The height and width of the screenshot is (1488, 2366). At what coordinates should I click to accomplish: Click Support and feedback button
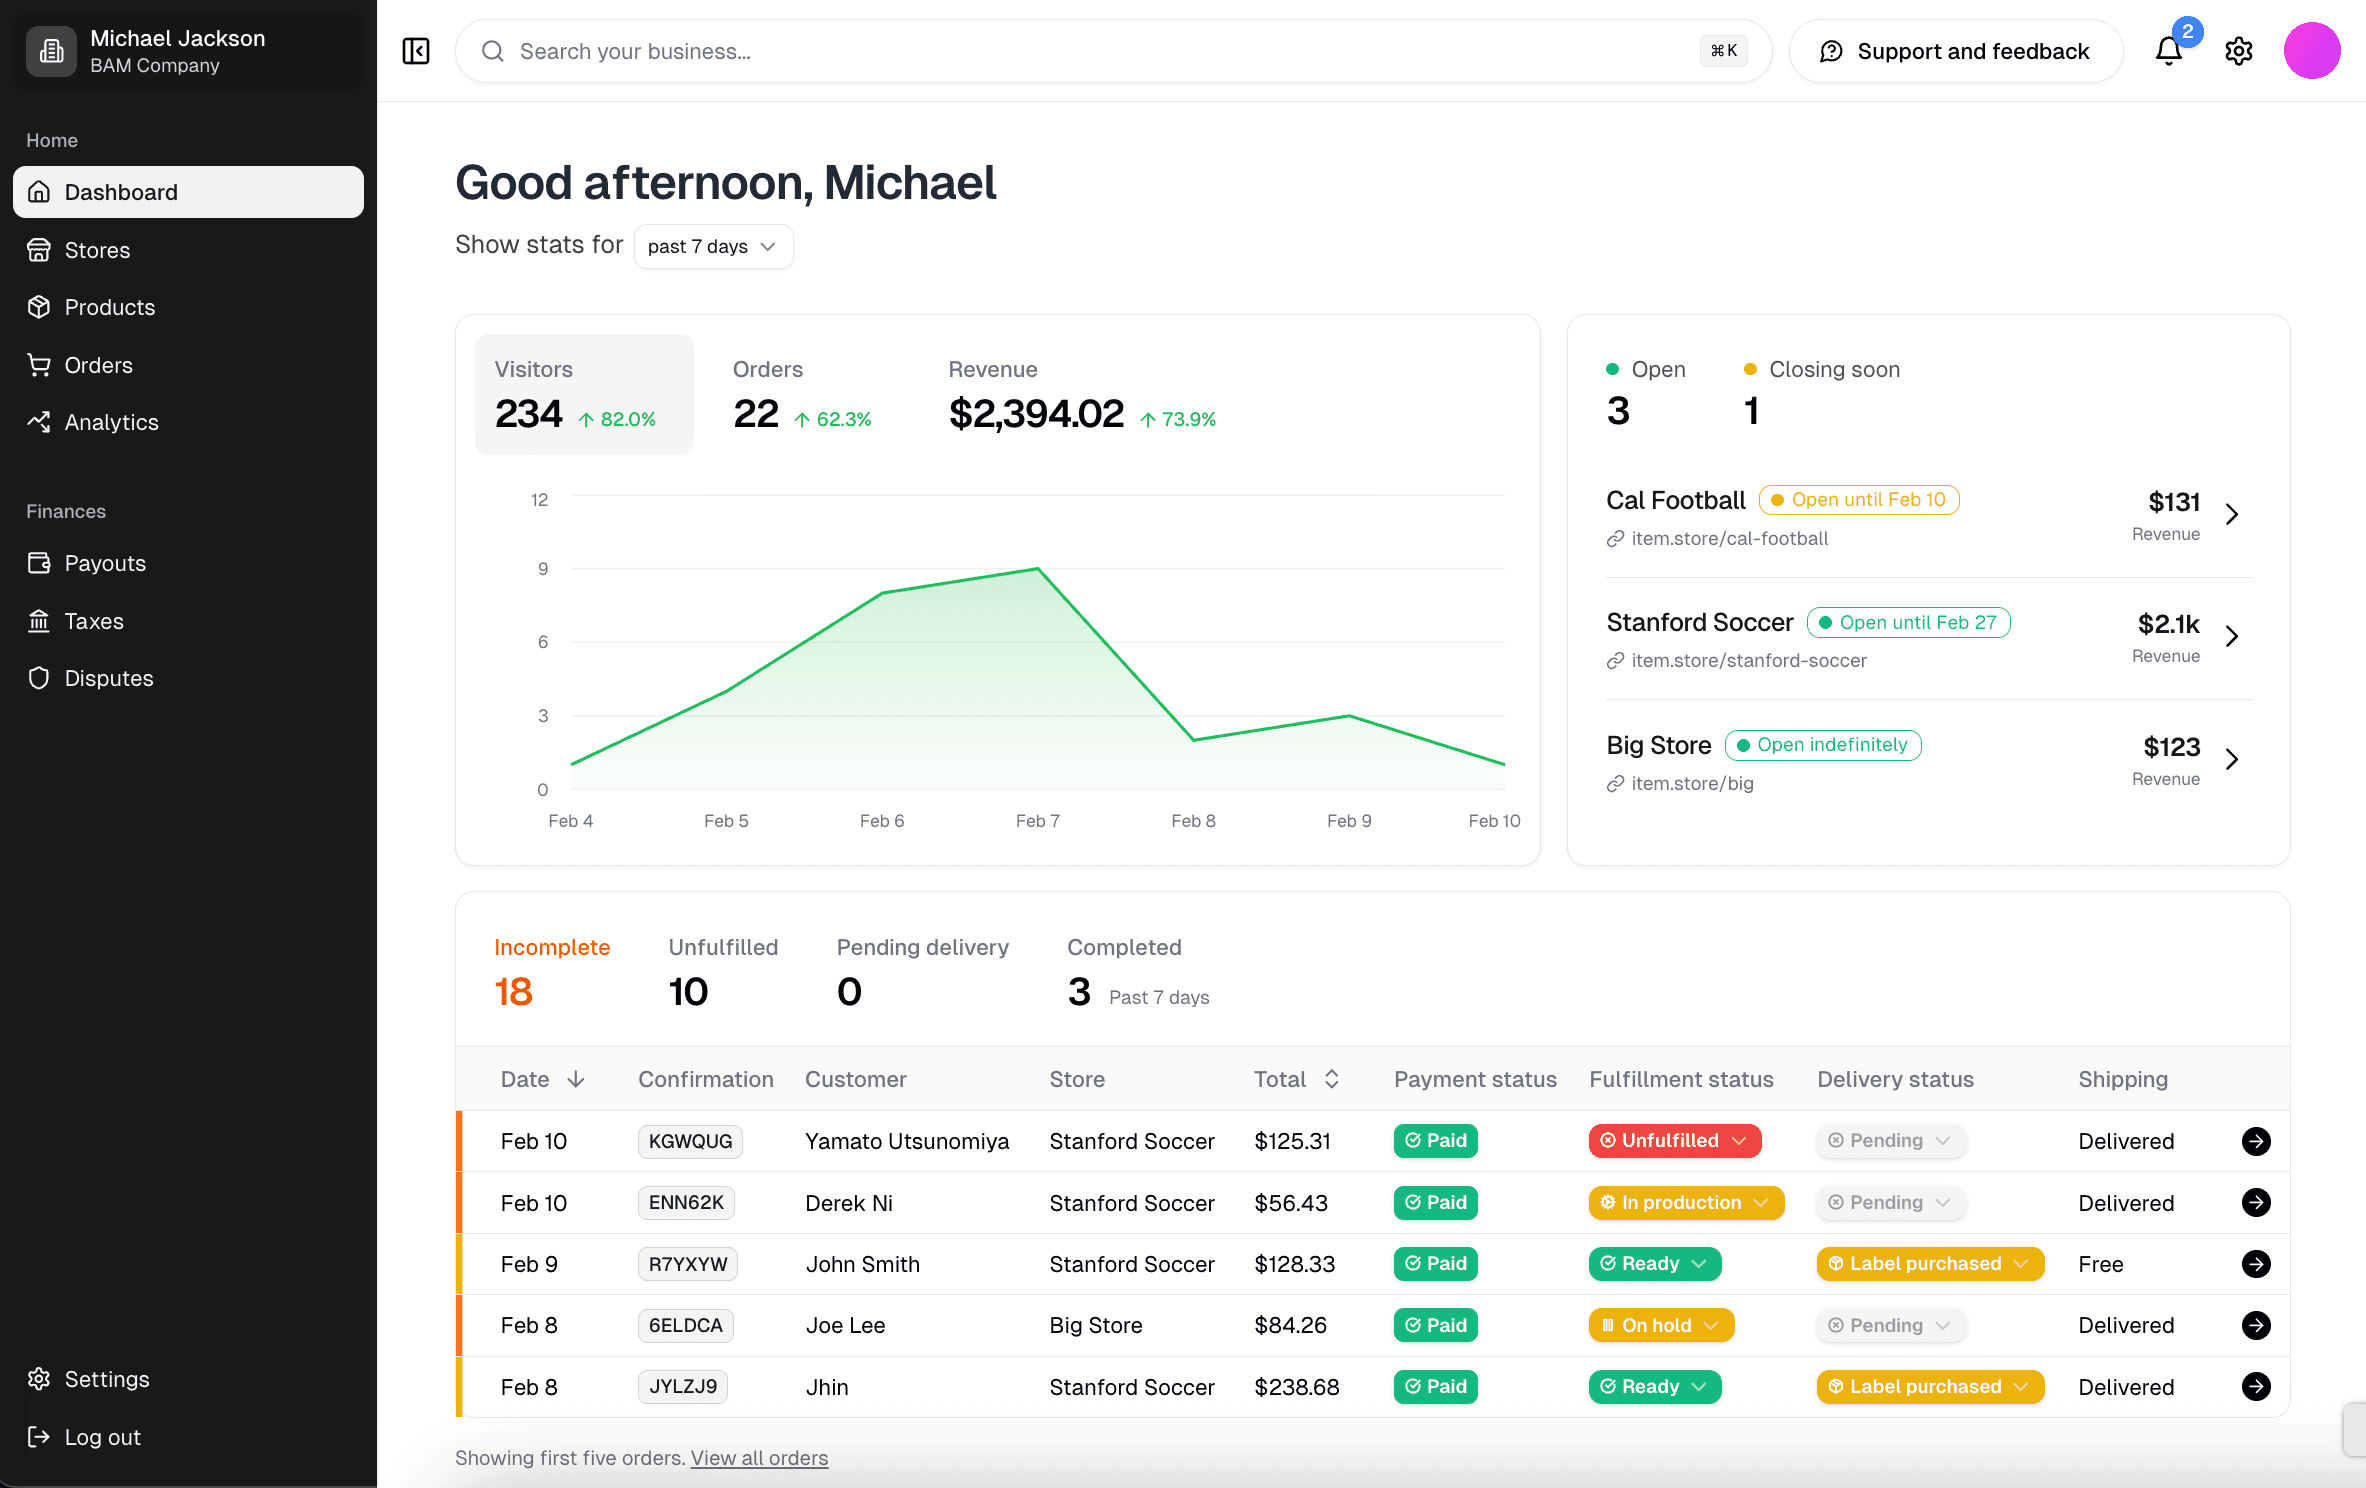[x=1955, y=51]
